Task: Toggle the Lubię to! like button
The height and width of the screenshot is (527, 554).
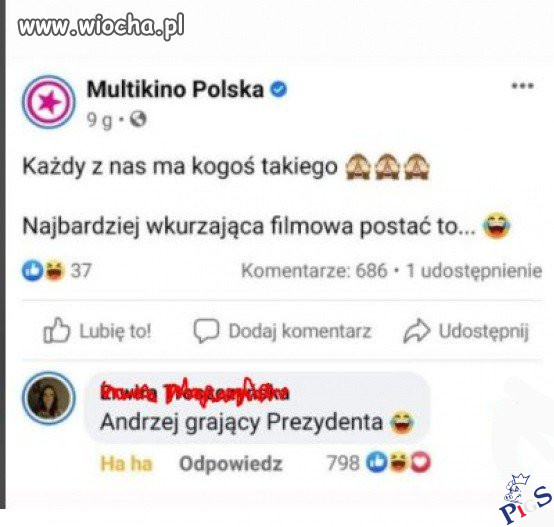Action: (x=97, y=331)
